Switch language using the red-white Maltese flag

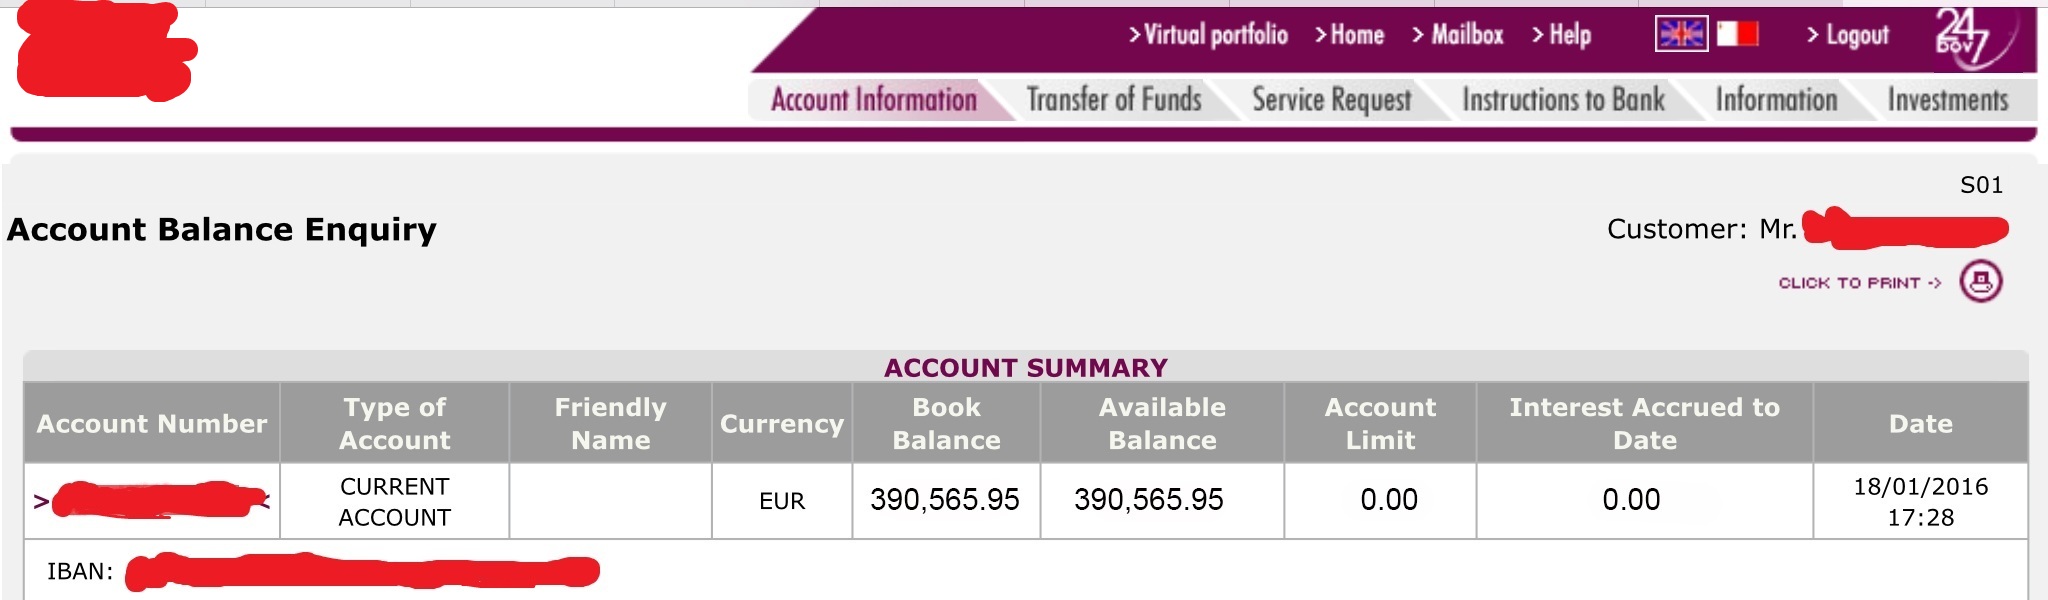click(x=1738, y=35)
